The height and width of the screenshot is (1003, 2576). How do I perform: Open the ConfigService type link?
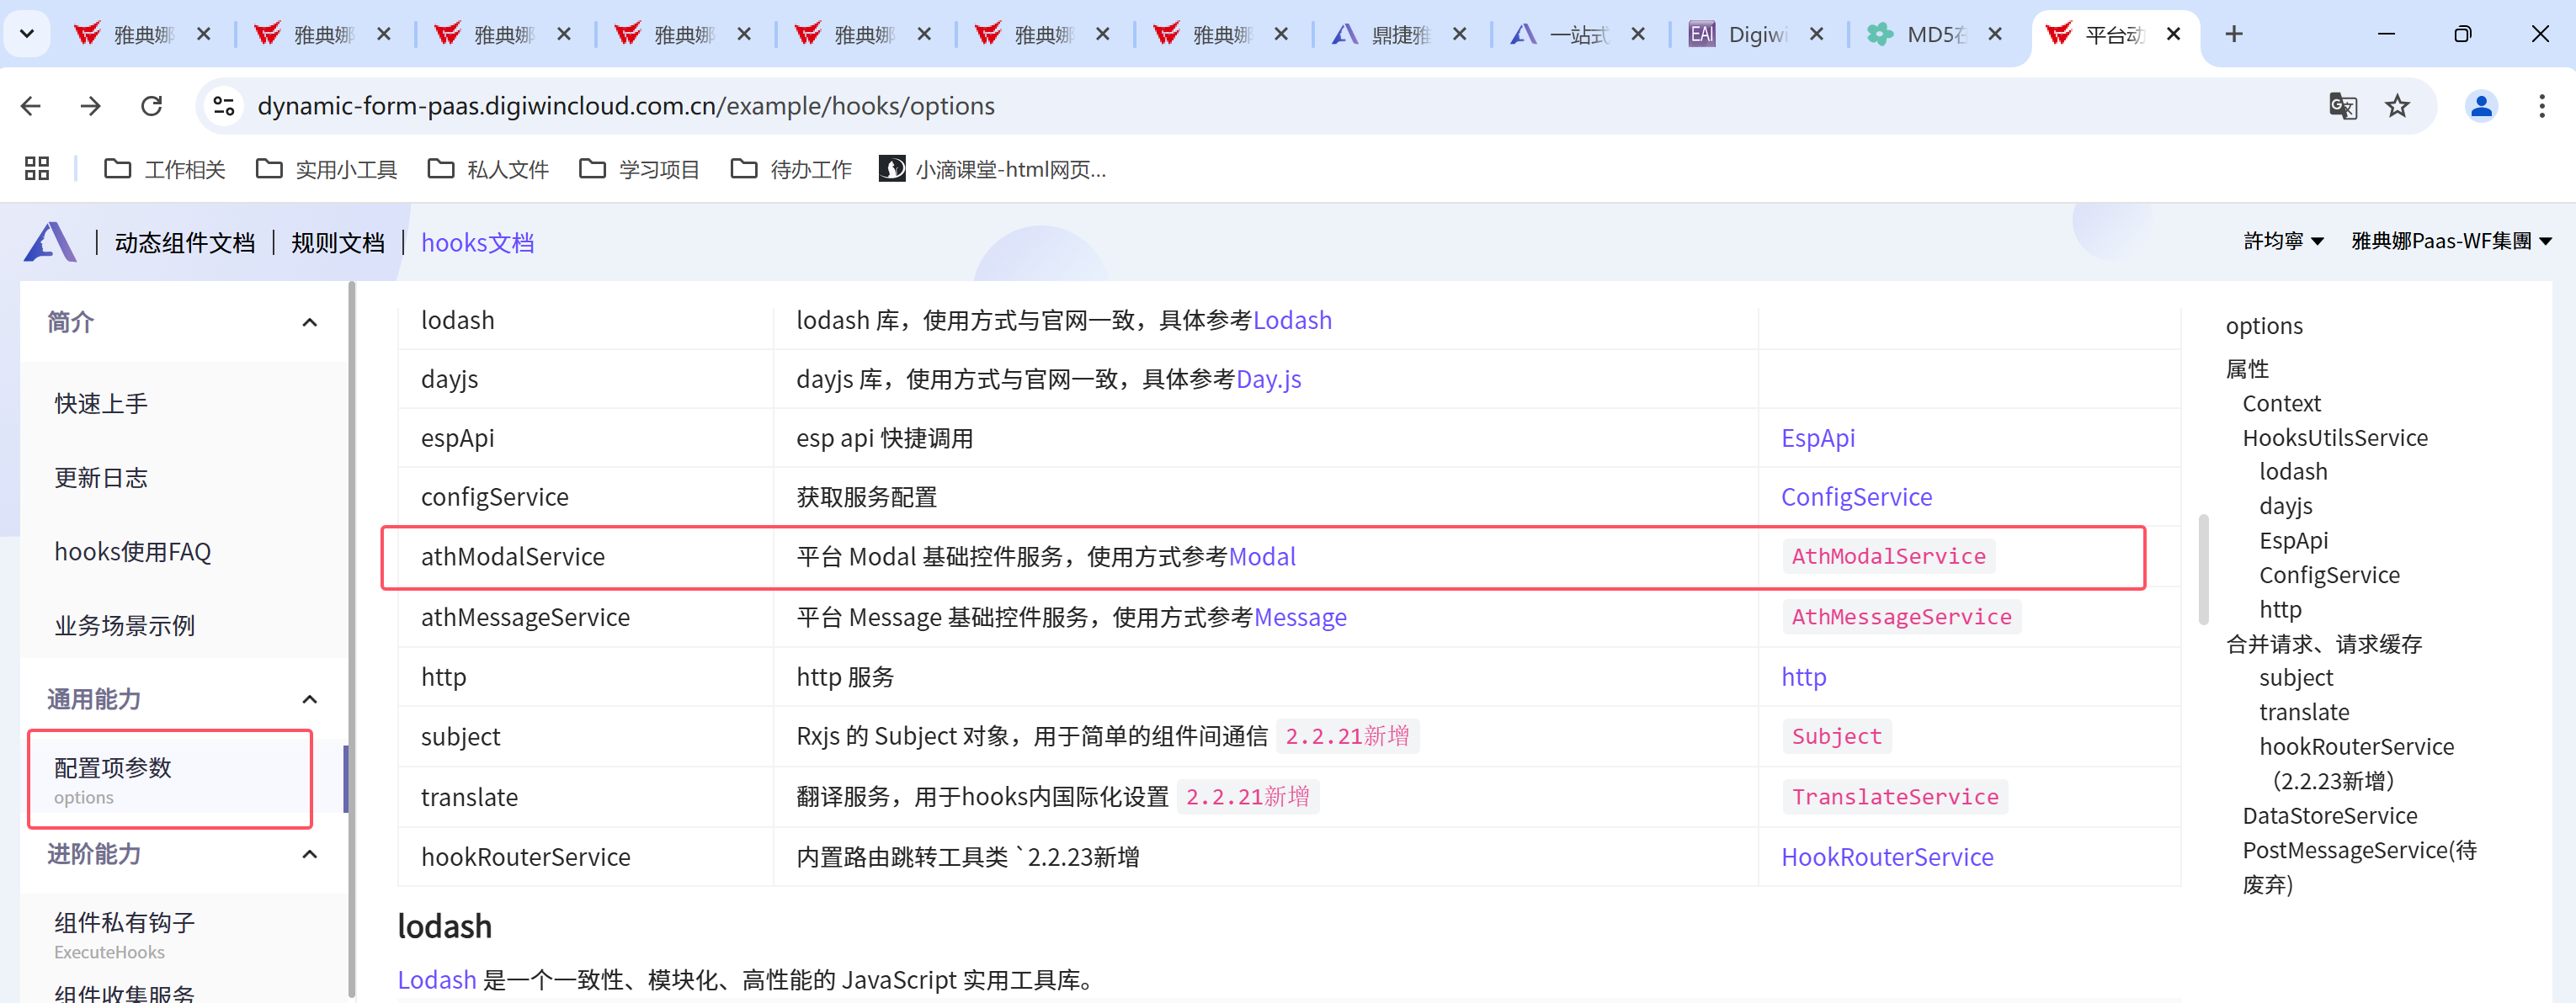[1856, 497]
